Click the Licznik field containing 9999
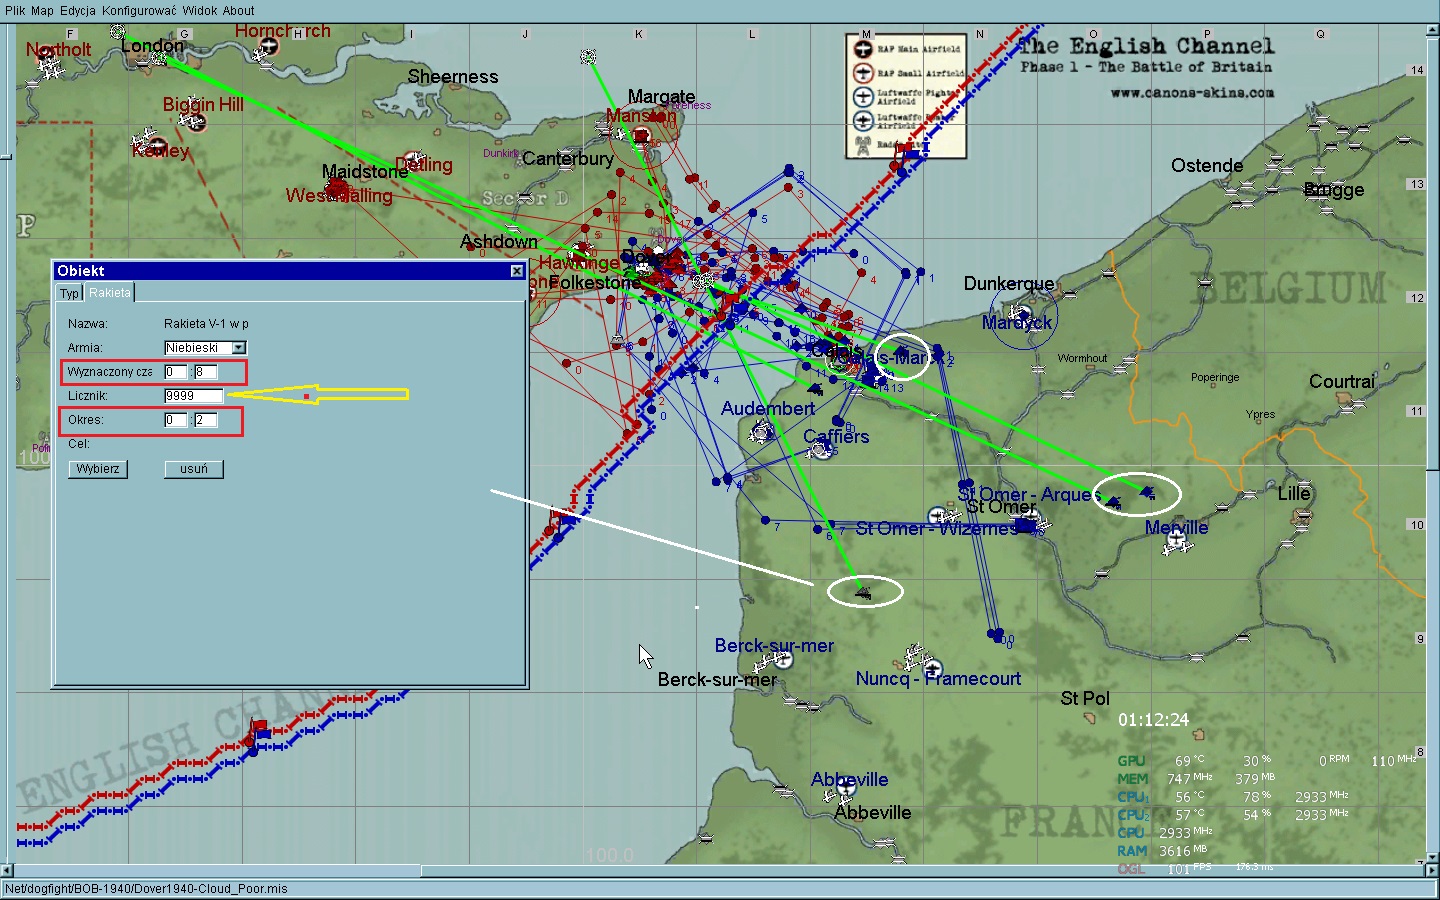1440x900 pixels. (x=193, y=396)
